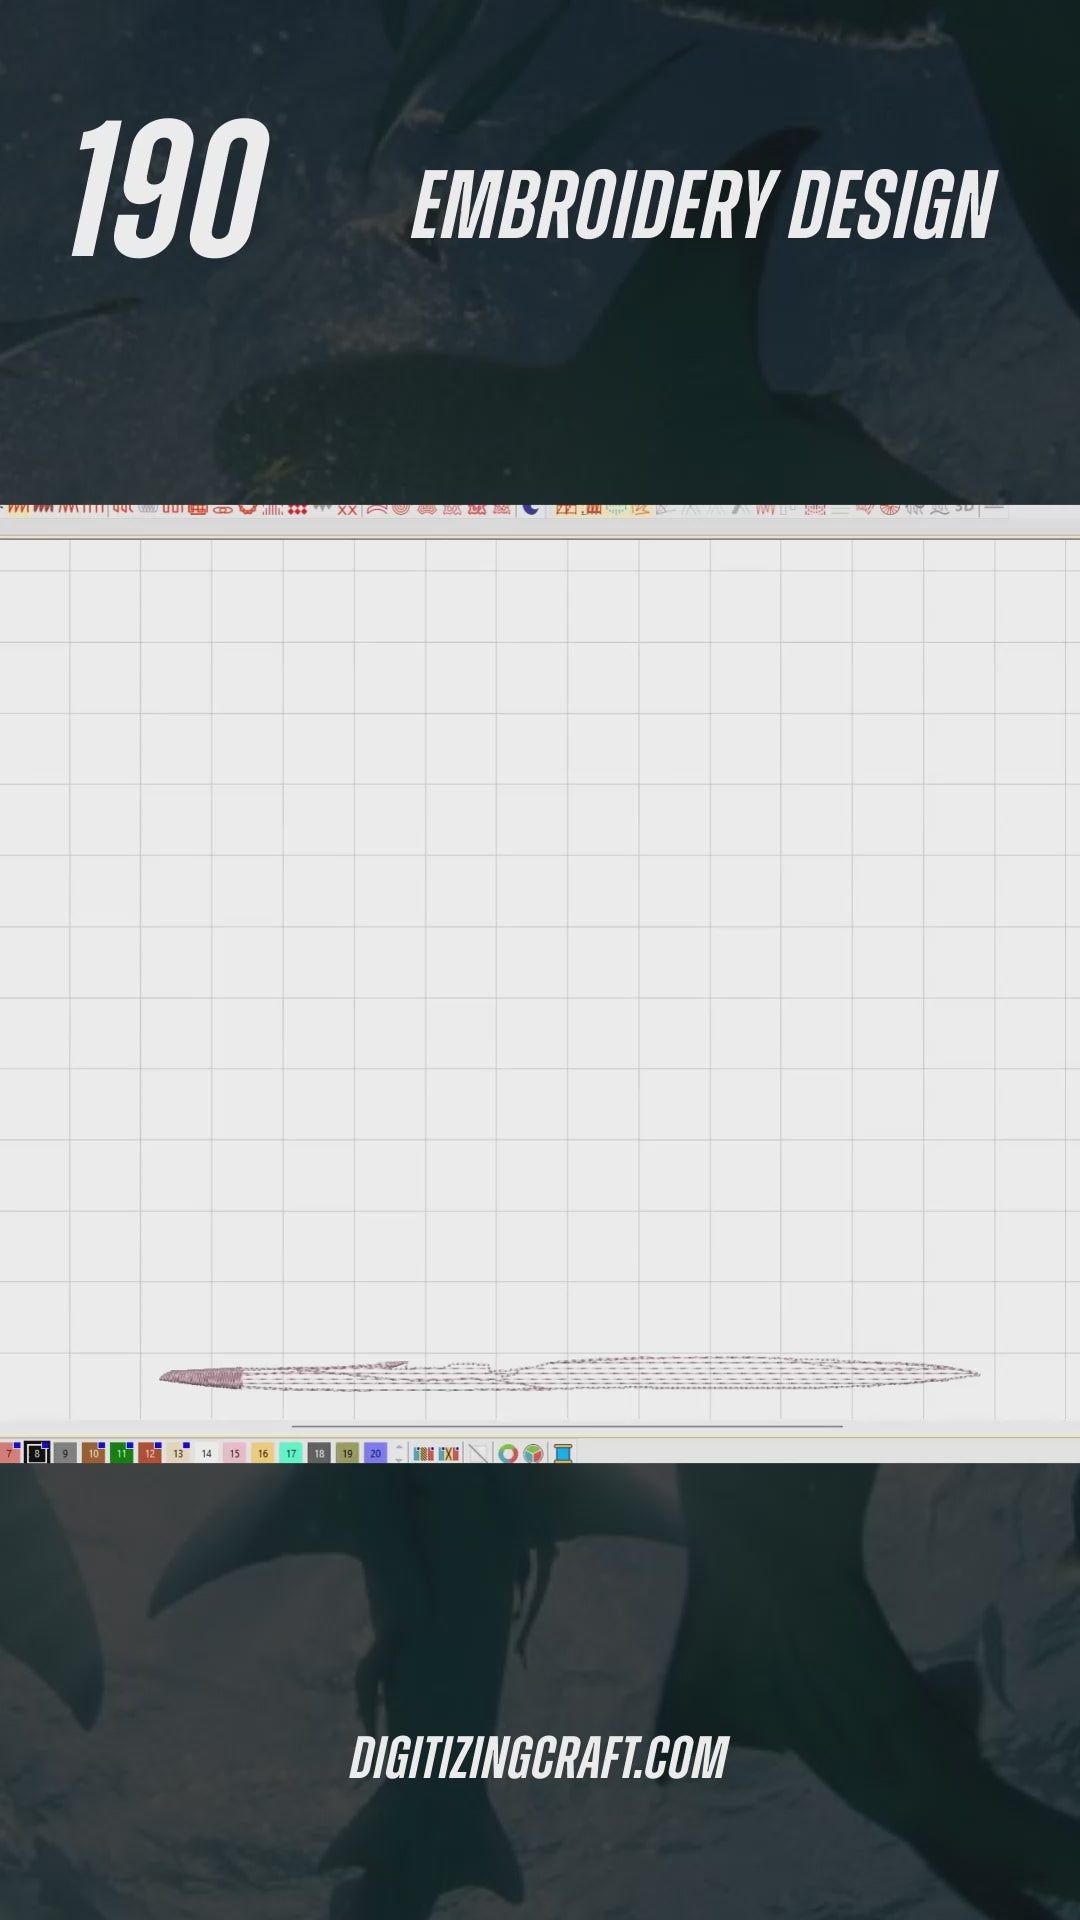
Task: Click the thread chart icon beside palette arrows
Action: (x=423, y=1453)
